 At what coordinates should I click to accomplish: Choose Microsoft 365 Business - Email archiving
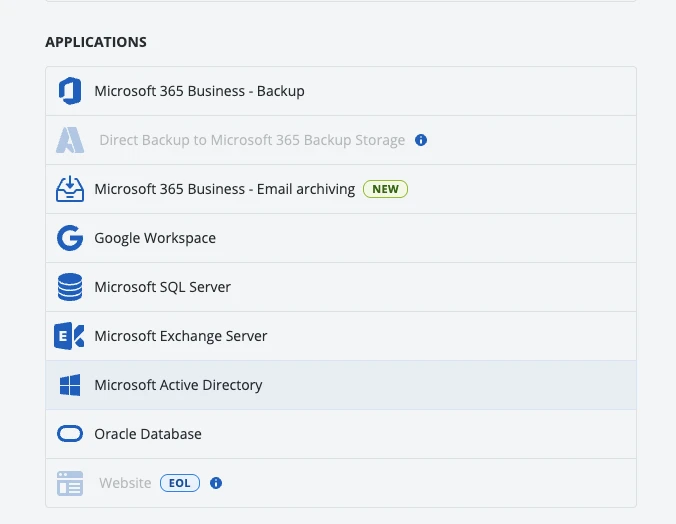pyautogui.click(x=341, y=189)
